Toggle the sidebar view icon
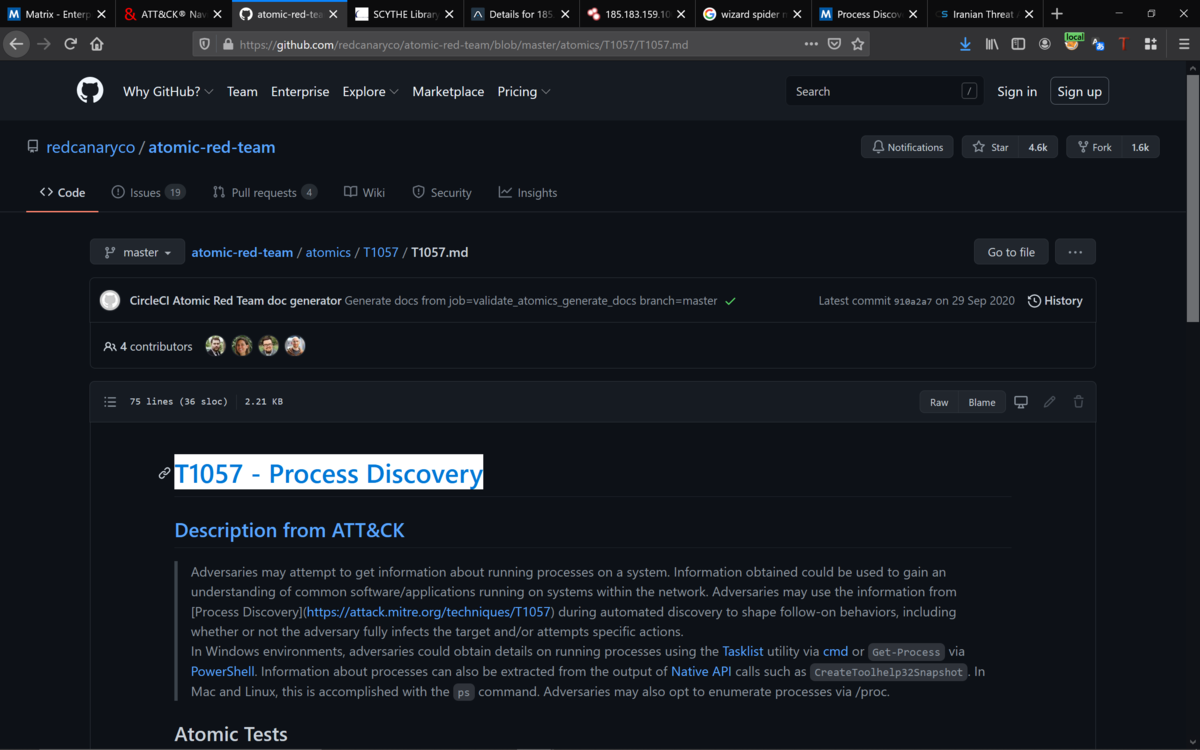Screen dimensions: 1200x750 1018,44
